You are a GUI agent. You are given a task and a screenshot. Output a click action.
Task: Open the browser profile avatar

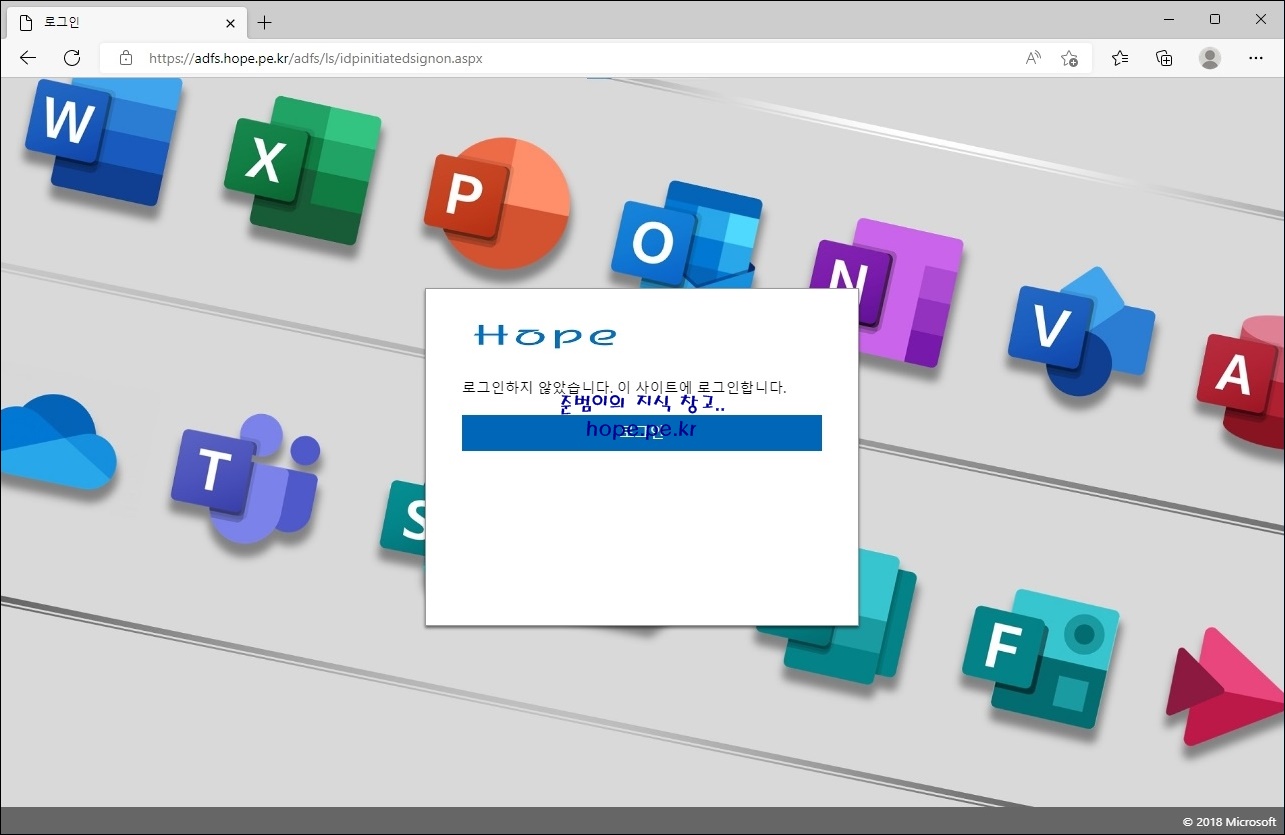point(1210,58)
